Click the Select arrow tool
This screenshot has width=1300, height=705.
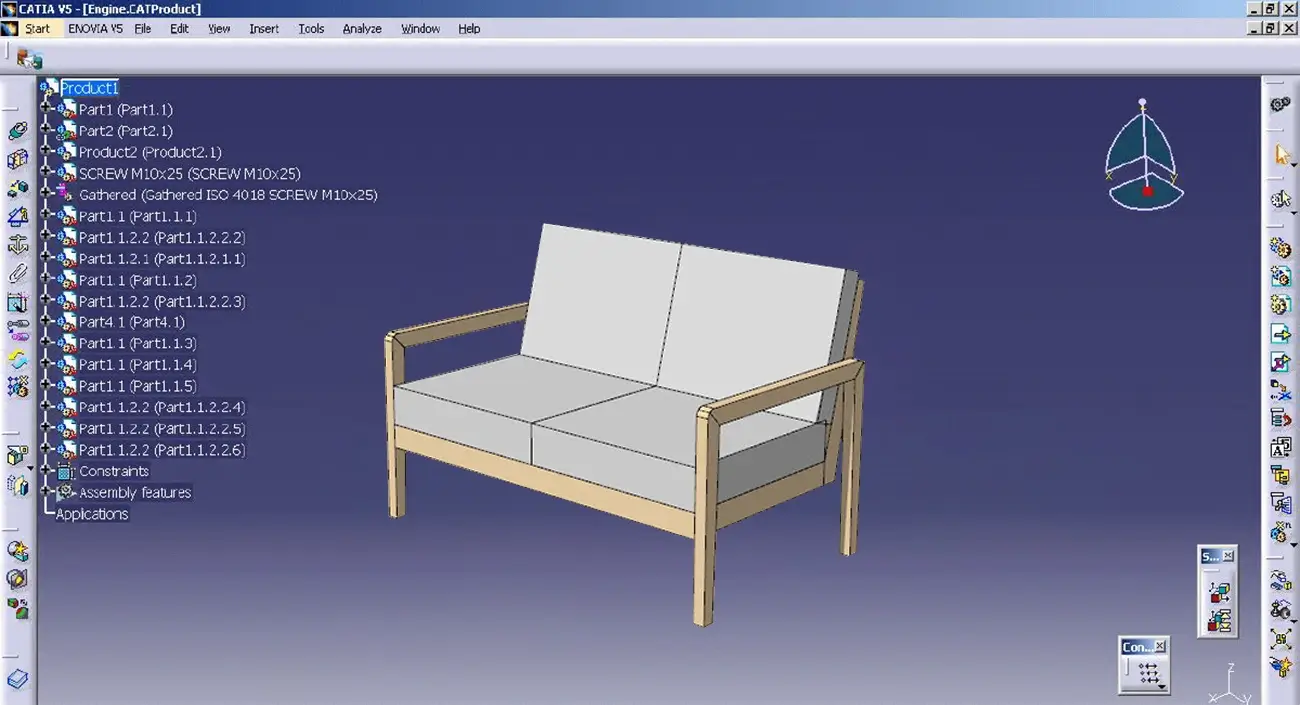[1281, 155]
